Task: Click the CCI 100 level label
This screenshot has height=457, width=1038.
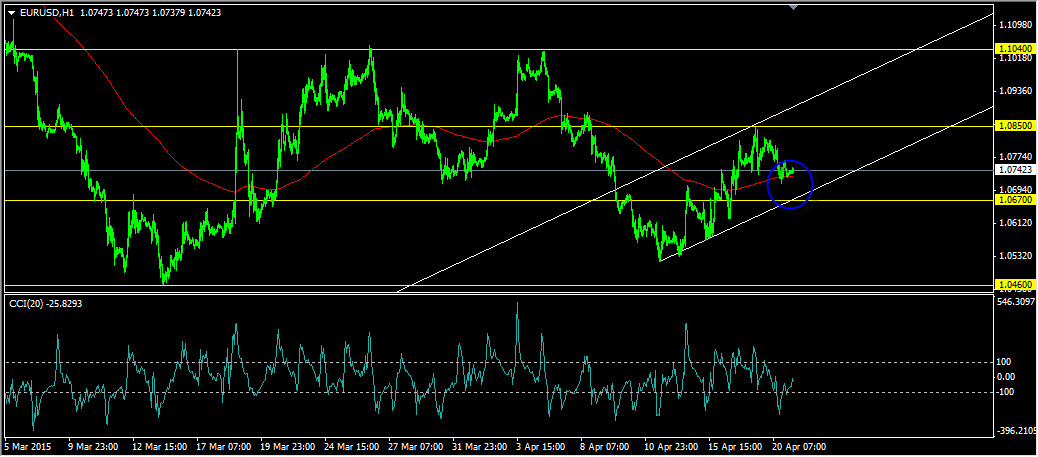Action: 1004,362
